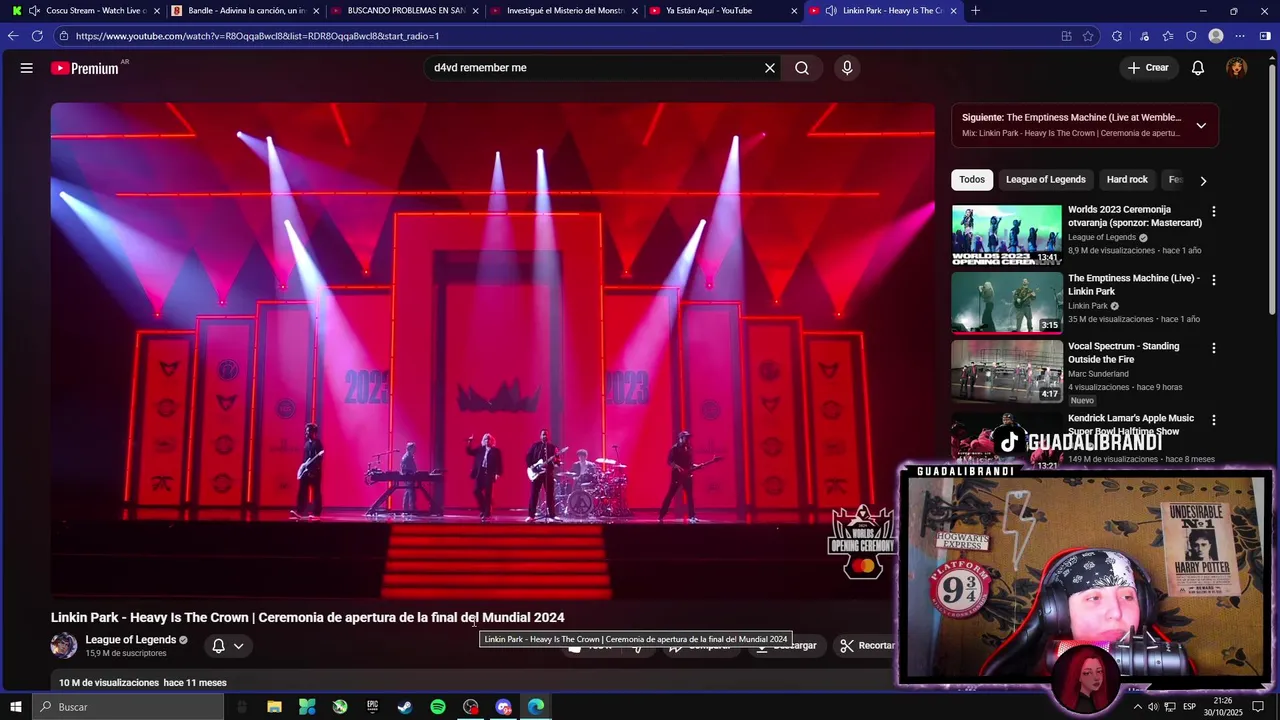
Task: Open the YouTube account avatar menu
Action: pos(1237,68)
